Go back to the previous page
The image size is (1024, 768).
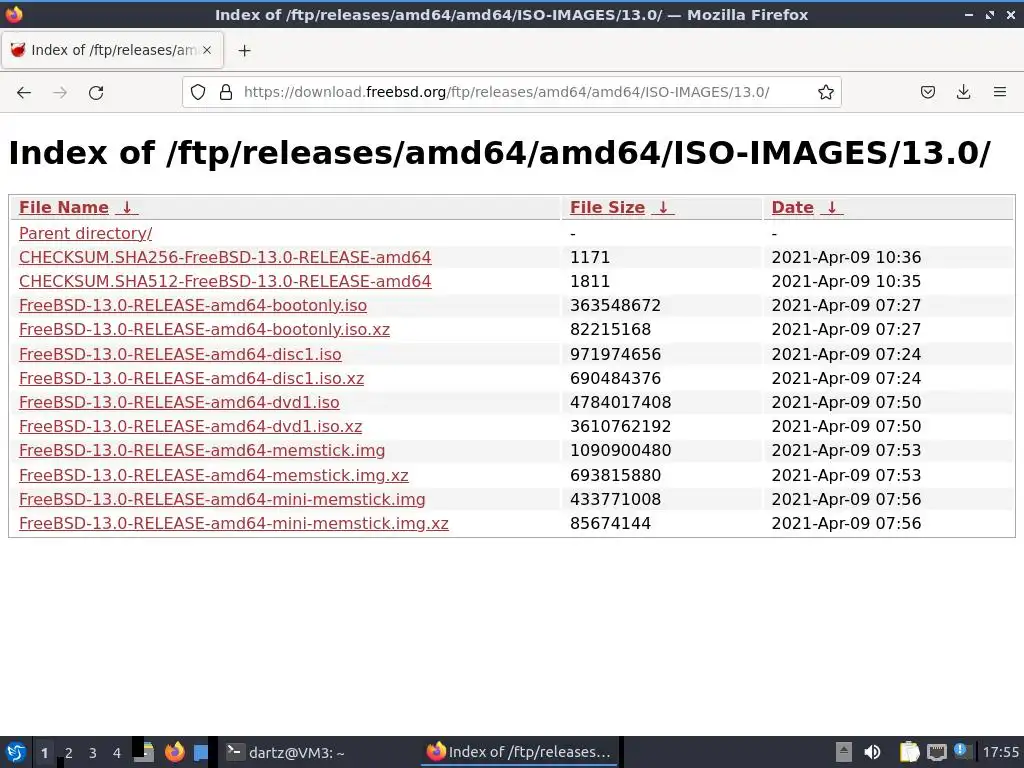coord(24,93)
